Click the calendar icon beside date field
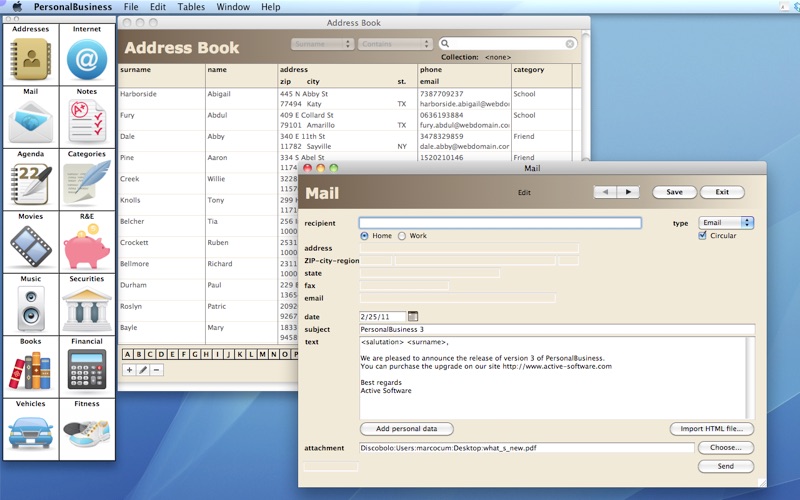 413,316
